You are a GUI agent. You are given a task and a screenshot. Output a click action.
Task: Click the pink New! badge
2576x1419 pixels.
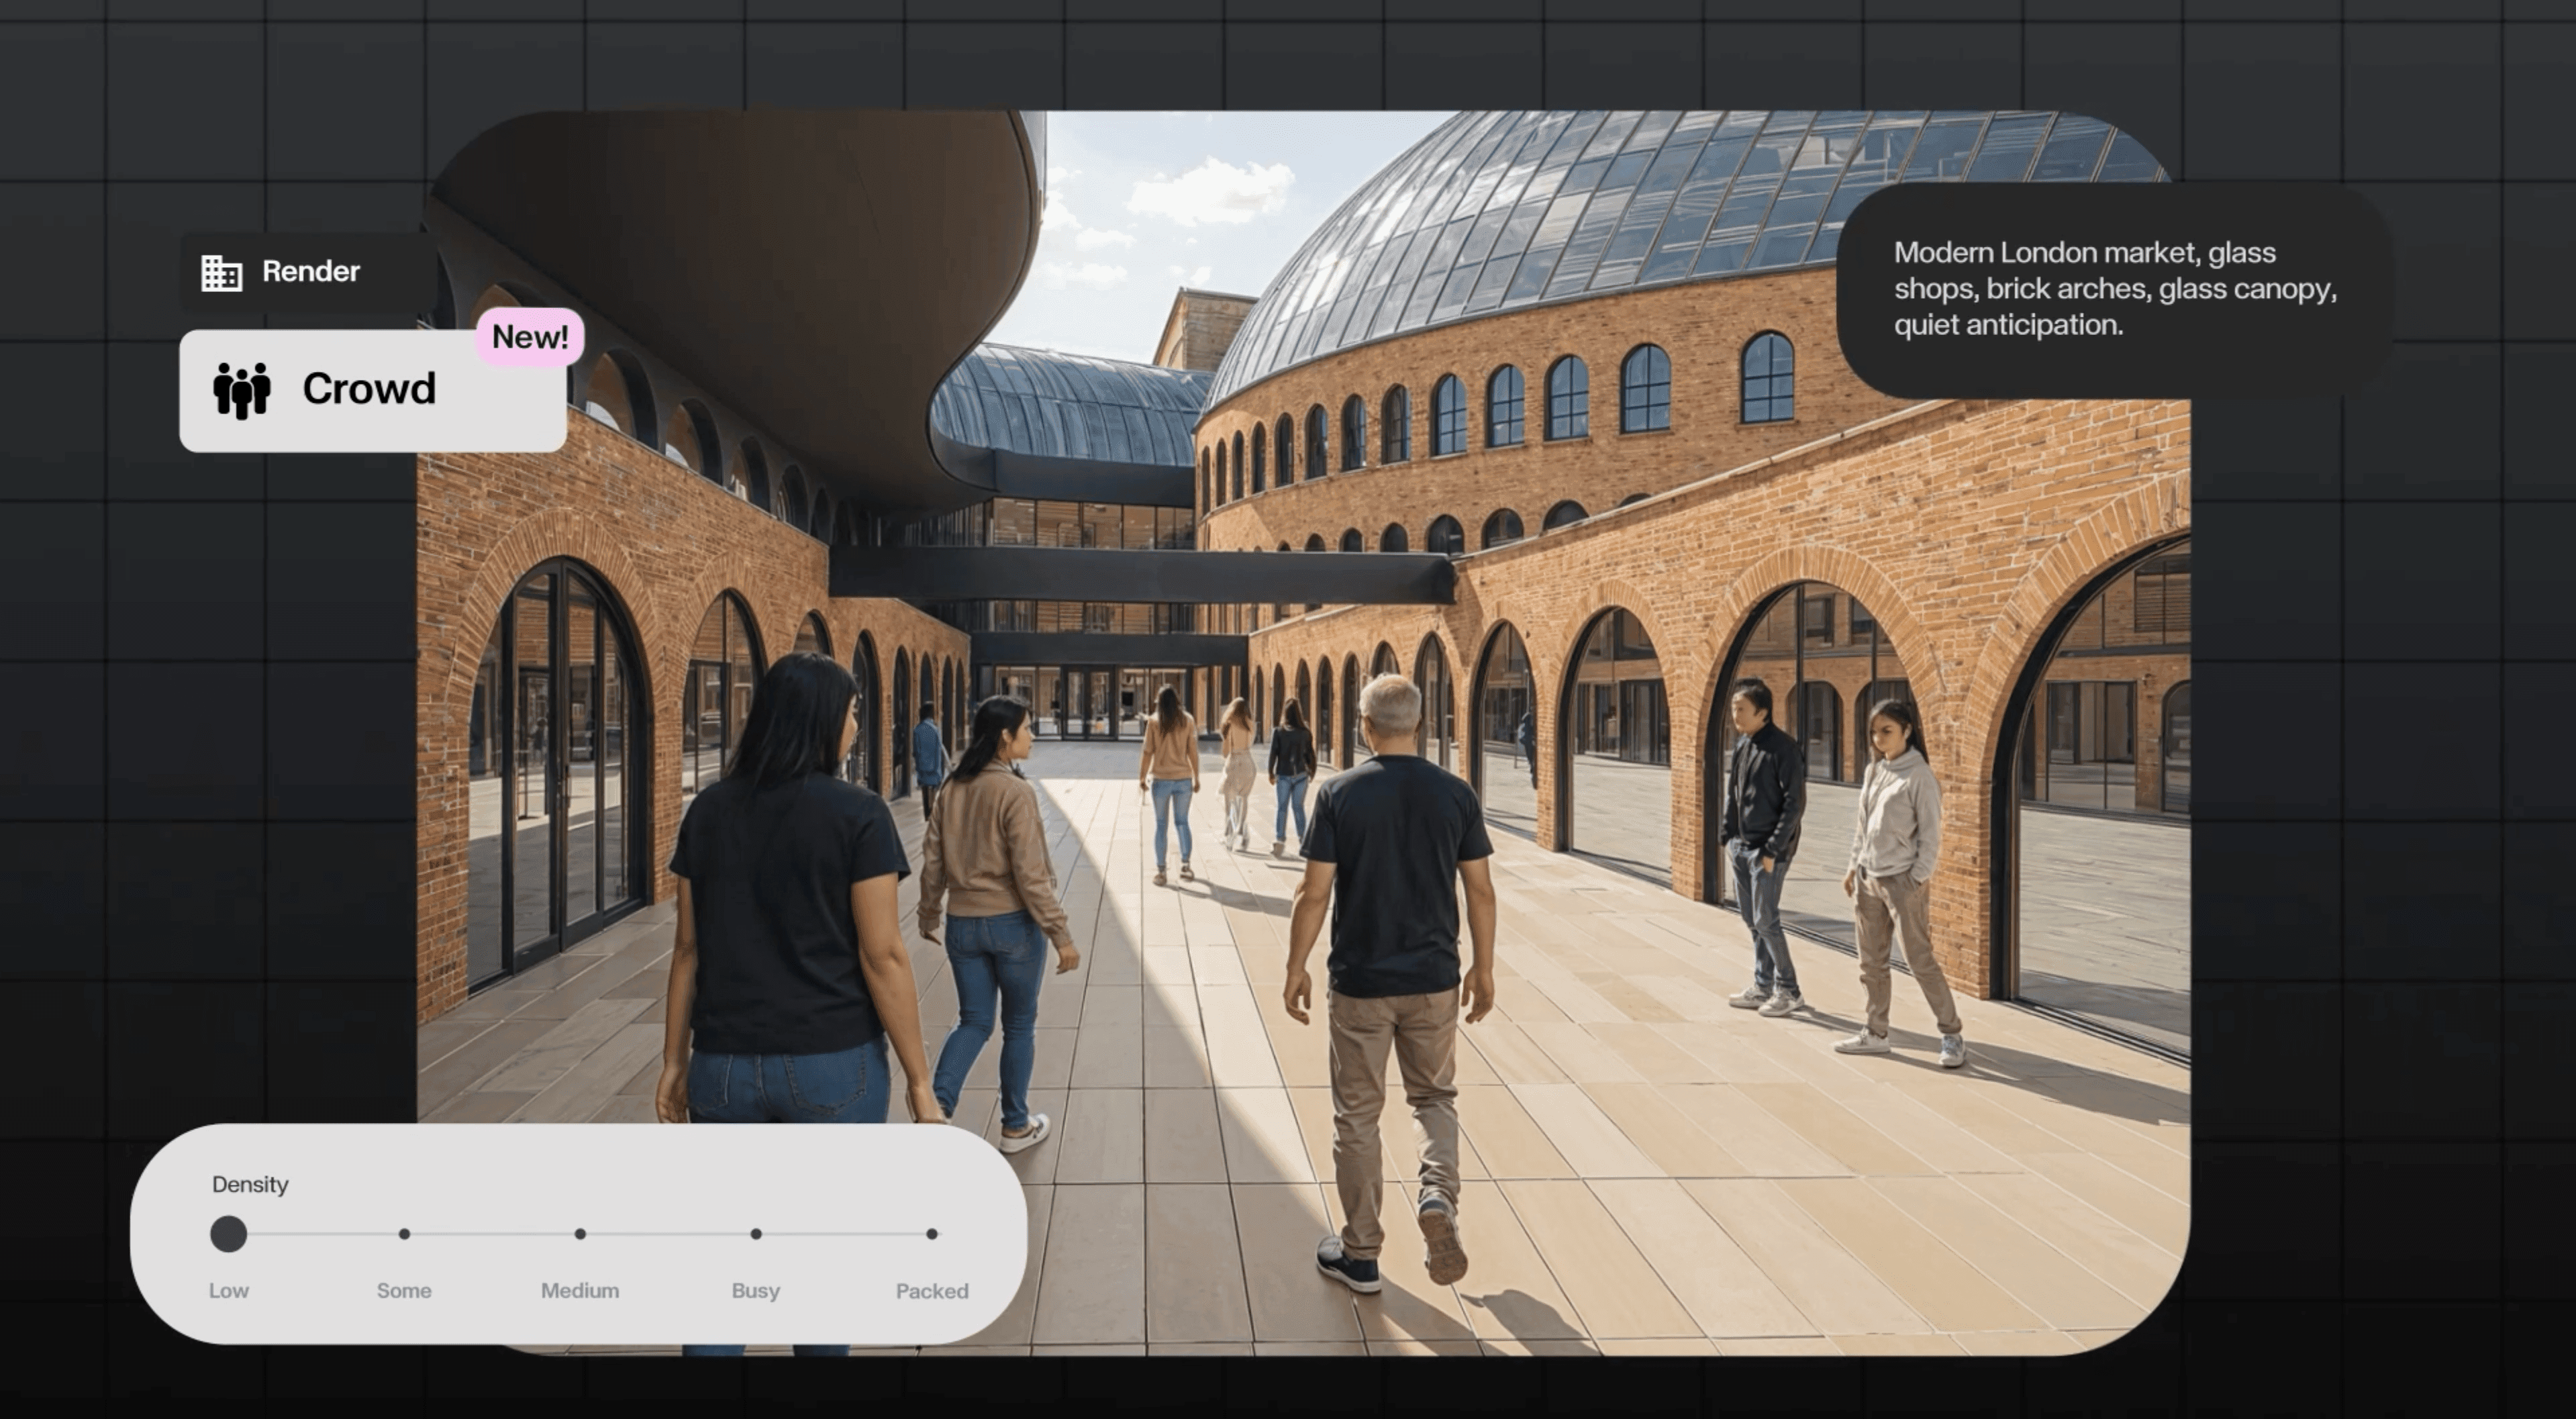[529, 337]
